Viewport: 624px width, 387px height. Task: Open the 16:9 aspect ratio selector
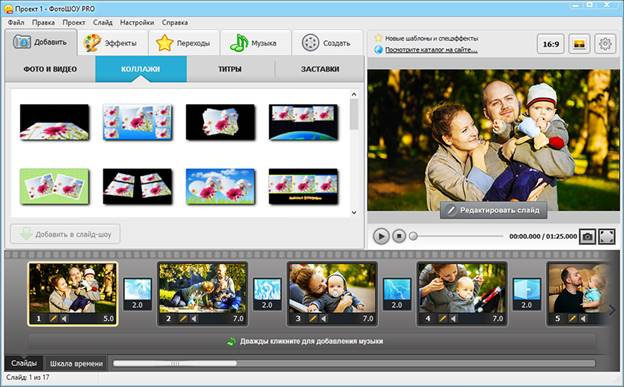tap(551, 44)
